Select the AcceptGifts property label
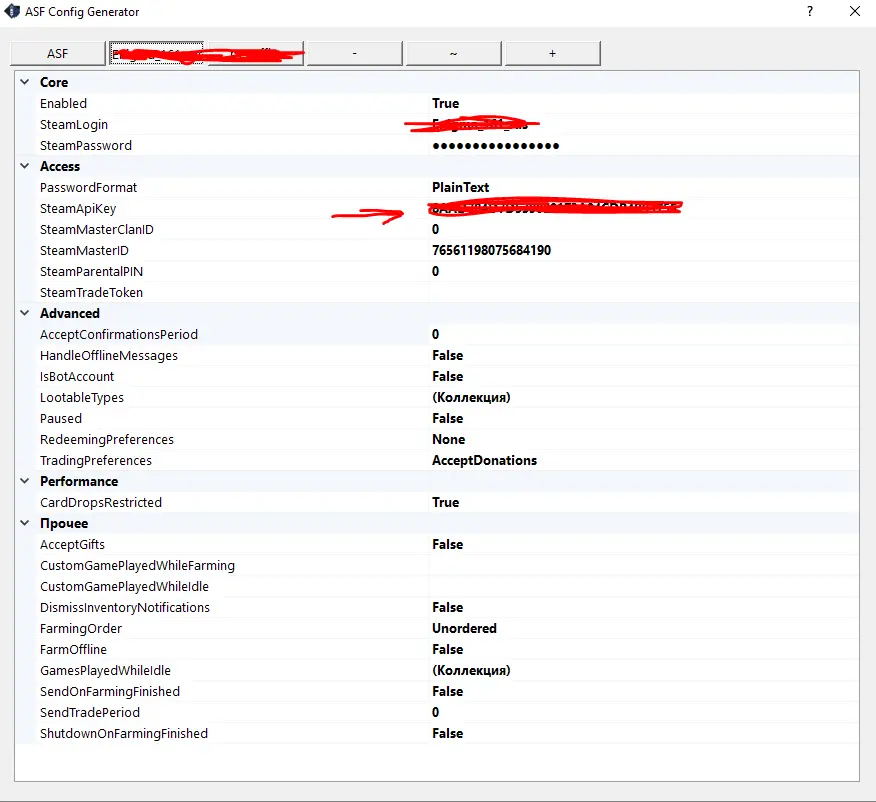Screen dimensions: 876x802 tap(72, 544)
